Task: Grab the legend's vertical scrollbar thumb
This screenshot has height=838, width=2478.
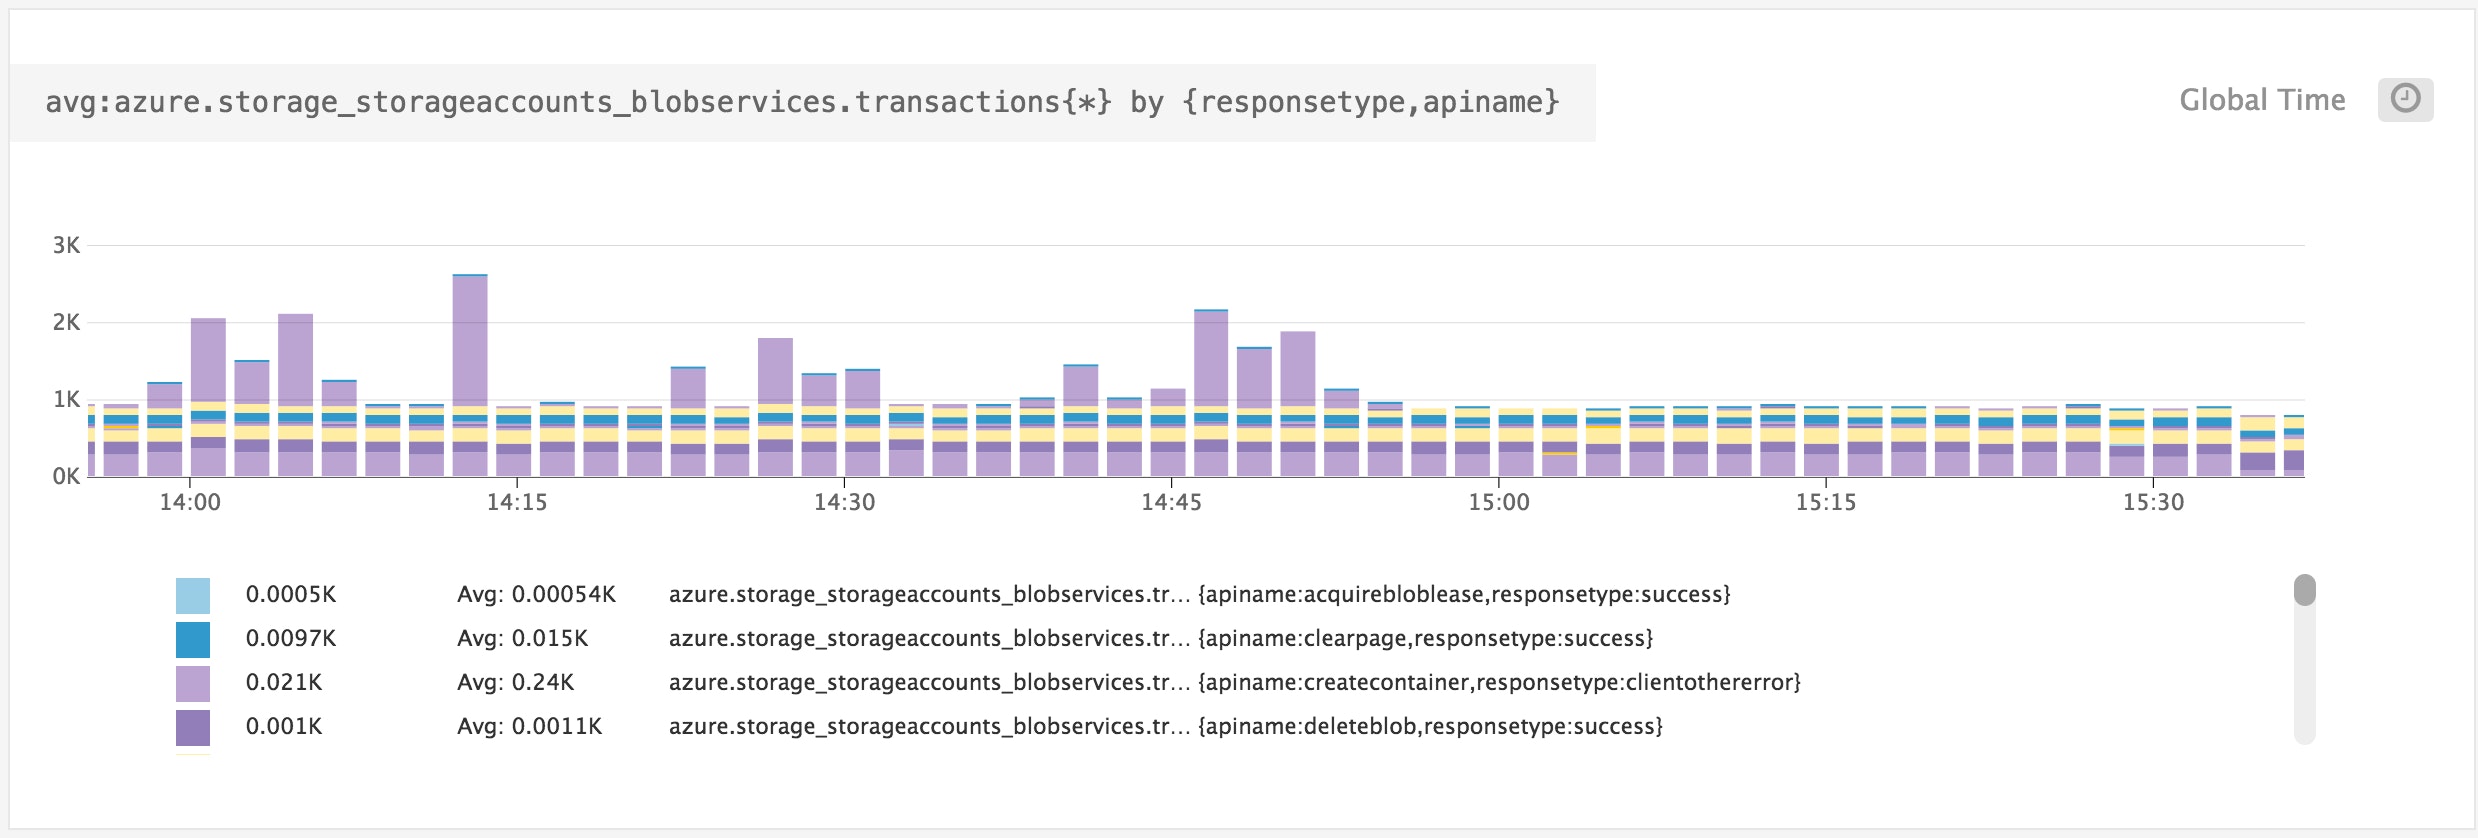Action: click(2304, 590)
